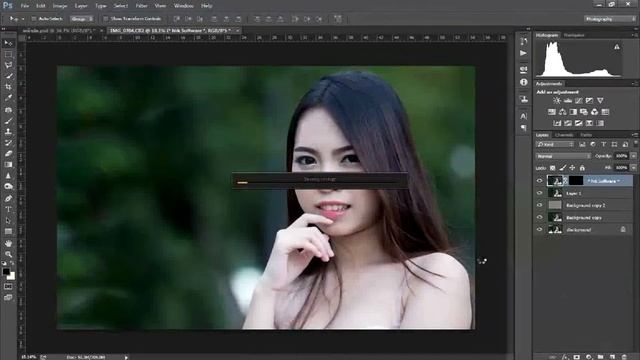
Task: Enable the Show Transform Controls checkbox
Action: click(105, 19)
